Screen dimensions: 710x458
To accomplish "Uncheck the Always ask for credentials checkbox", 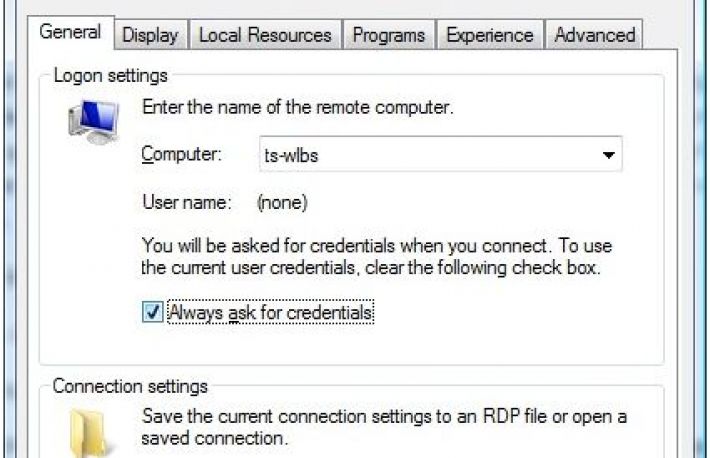I will pyautogui.click(x=152, y=313).
